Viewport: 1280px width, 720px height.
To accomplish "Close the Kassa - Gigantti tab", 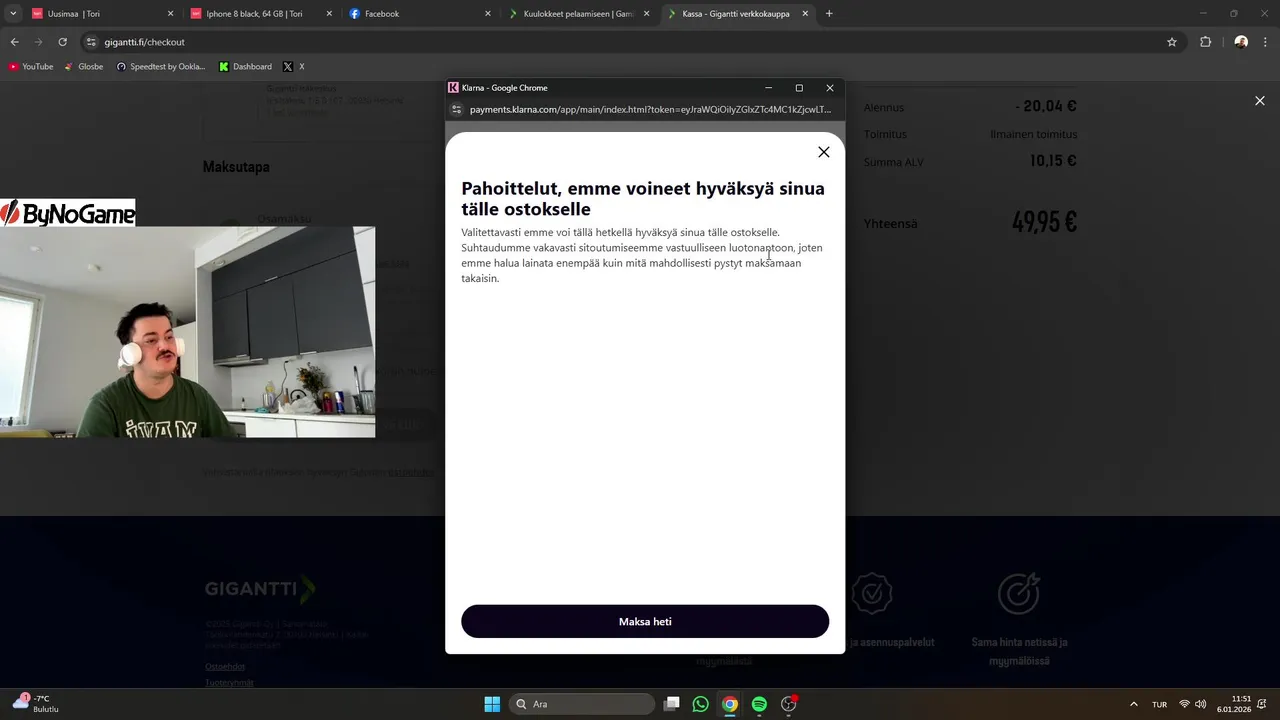I will tap(805, 14).
